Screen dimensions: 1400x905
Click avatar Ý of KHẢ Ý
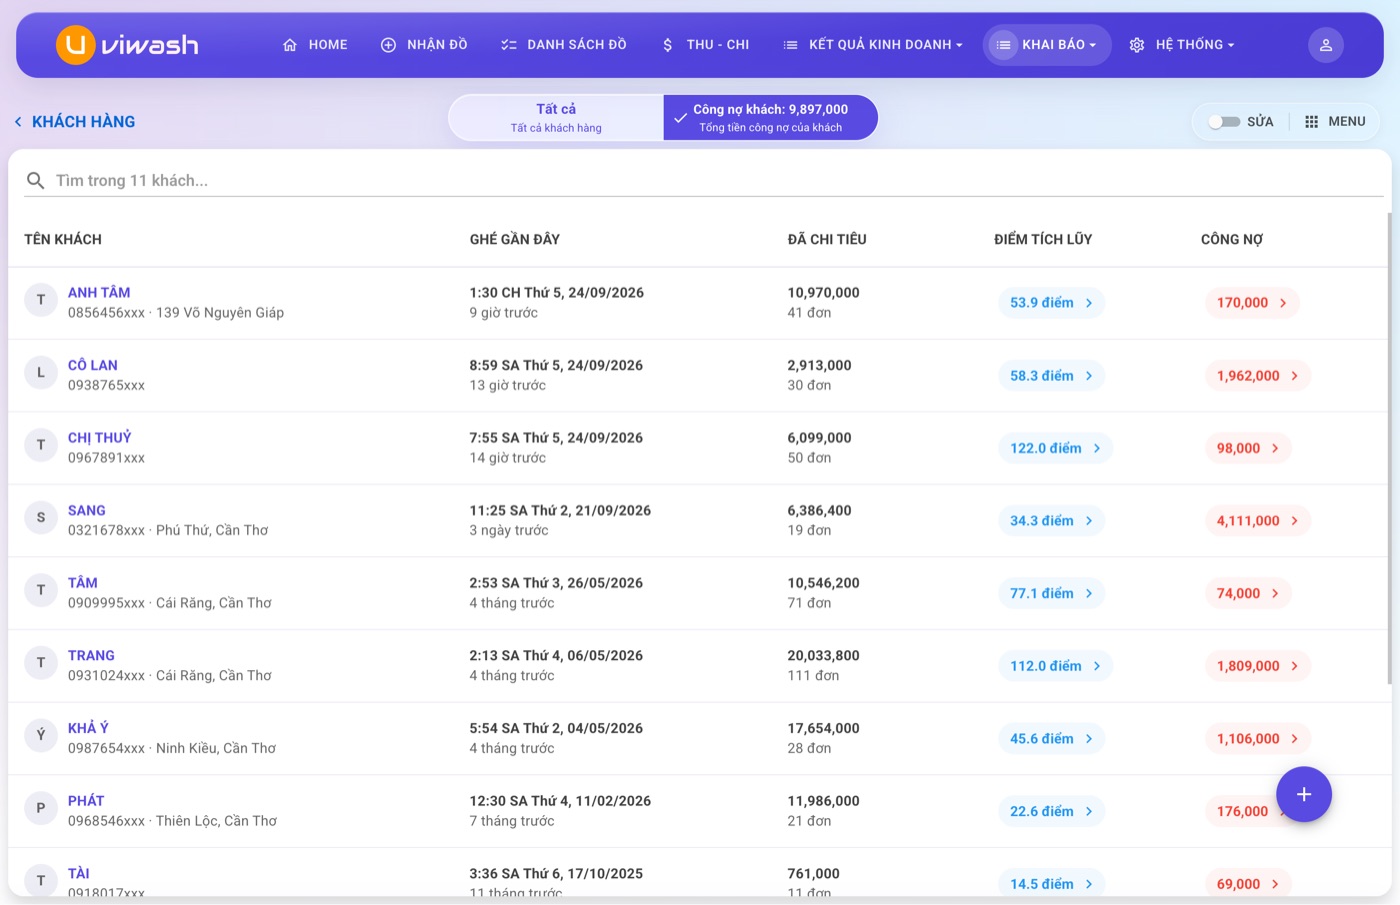point(41,735)
